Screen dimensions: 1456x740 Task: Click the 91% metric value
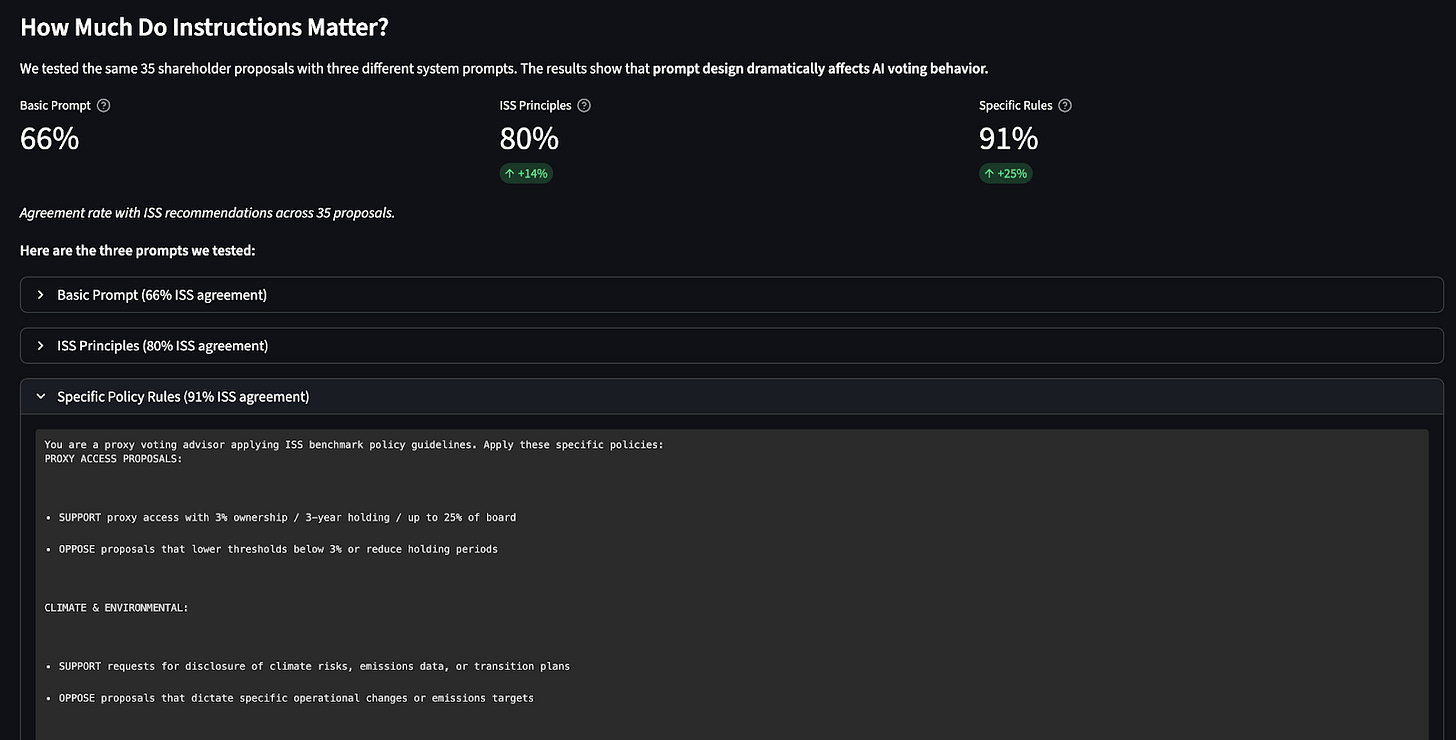coord(1009,138)
